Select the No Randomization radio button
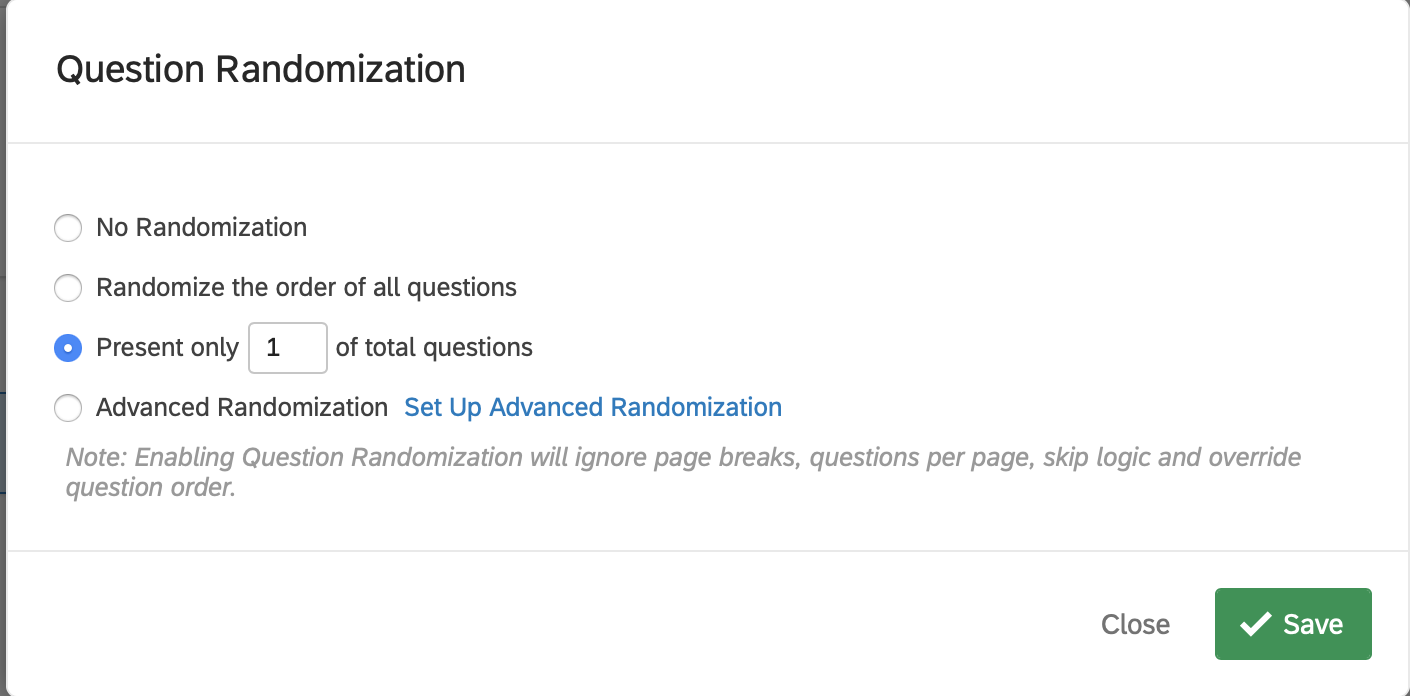Viewport: 1410px width, 696px height. (x=68, y=228)
